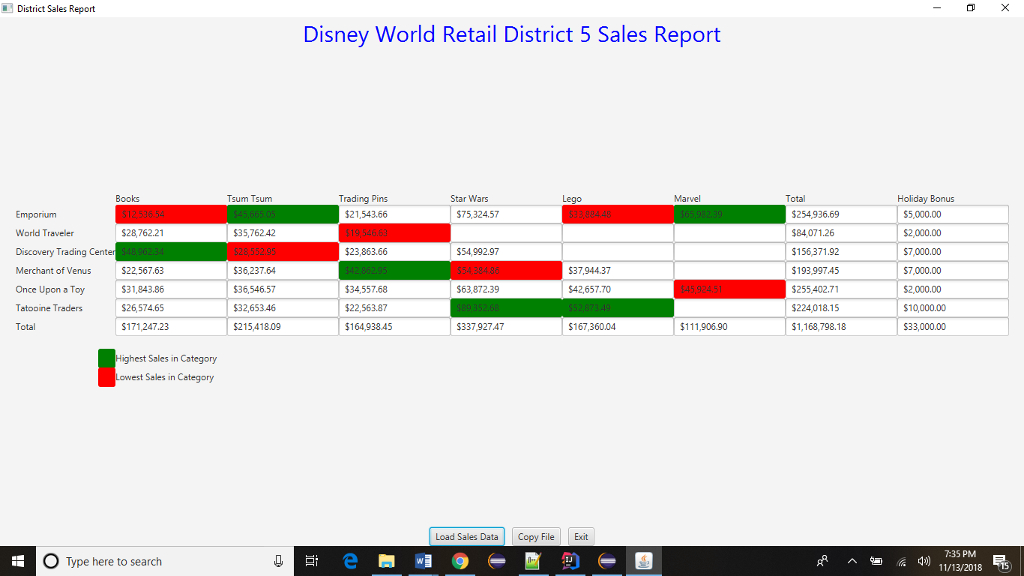Open the first Eclipse icon in the taskbar
The height and width of the screenshot is (576, 1024).
point(496,561)
